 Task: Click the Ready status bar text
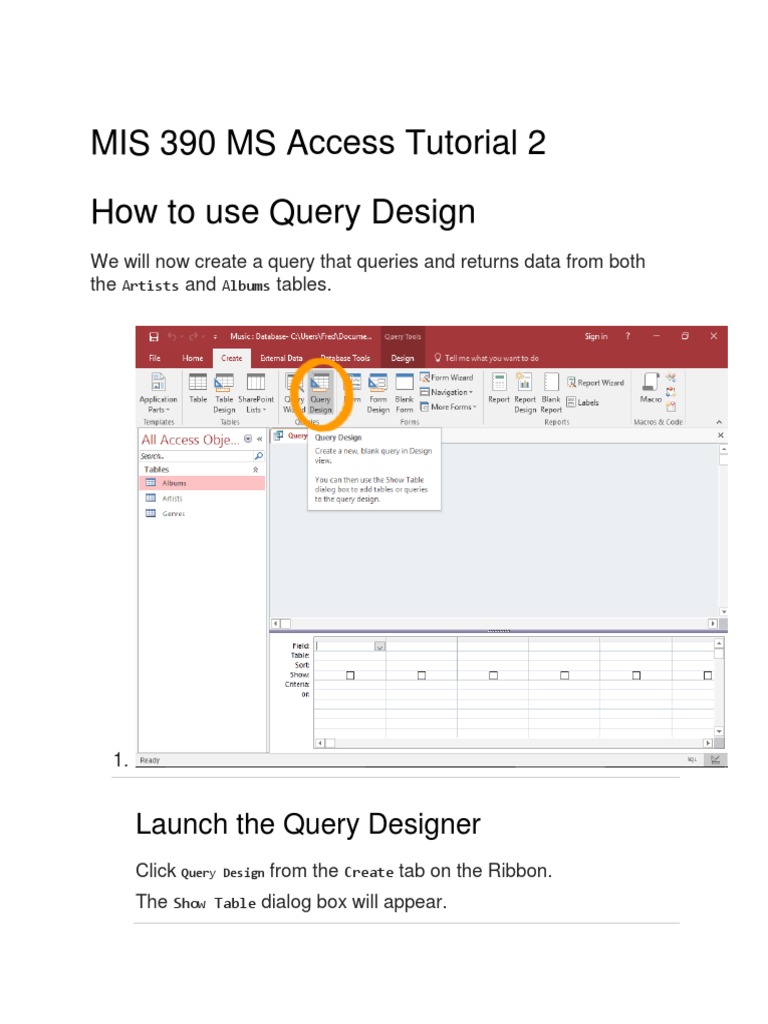pyautogui.click(x=150, y=760)
